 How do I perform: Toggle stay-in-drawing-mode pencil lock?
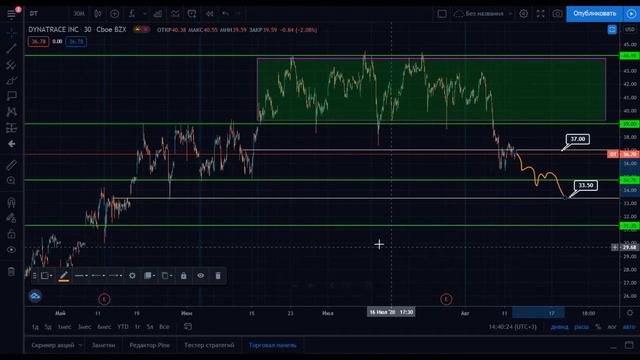(11, 218)
